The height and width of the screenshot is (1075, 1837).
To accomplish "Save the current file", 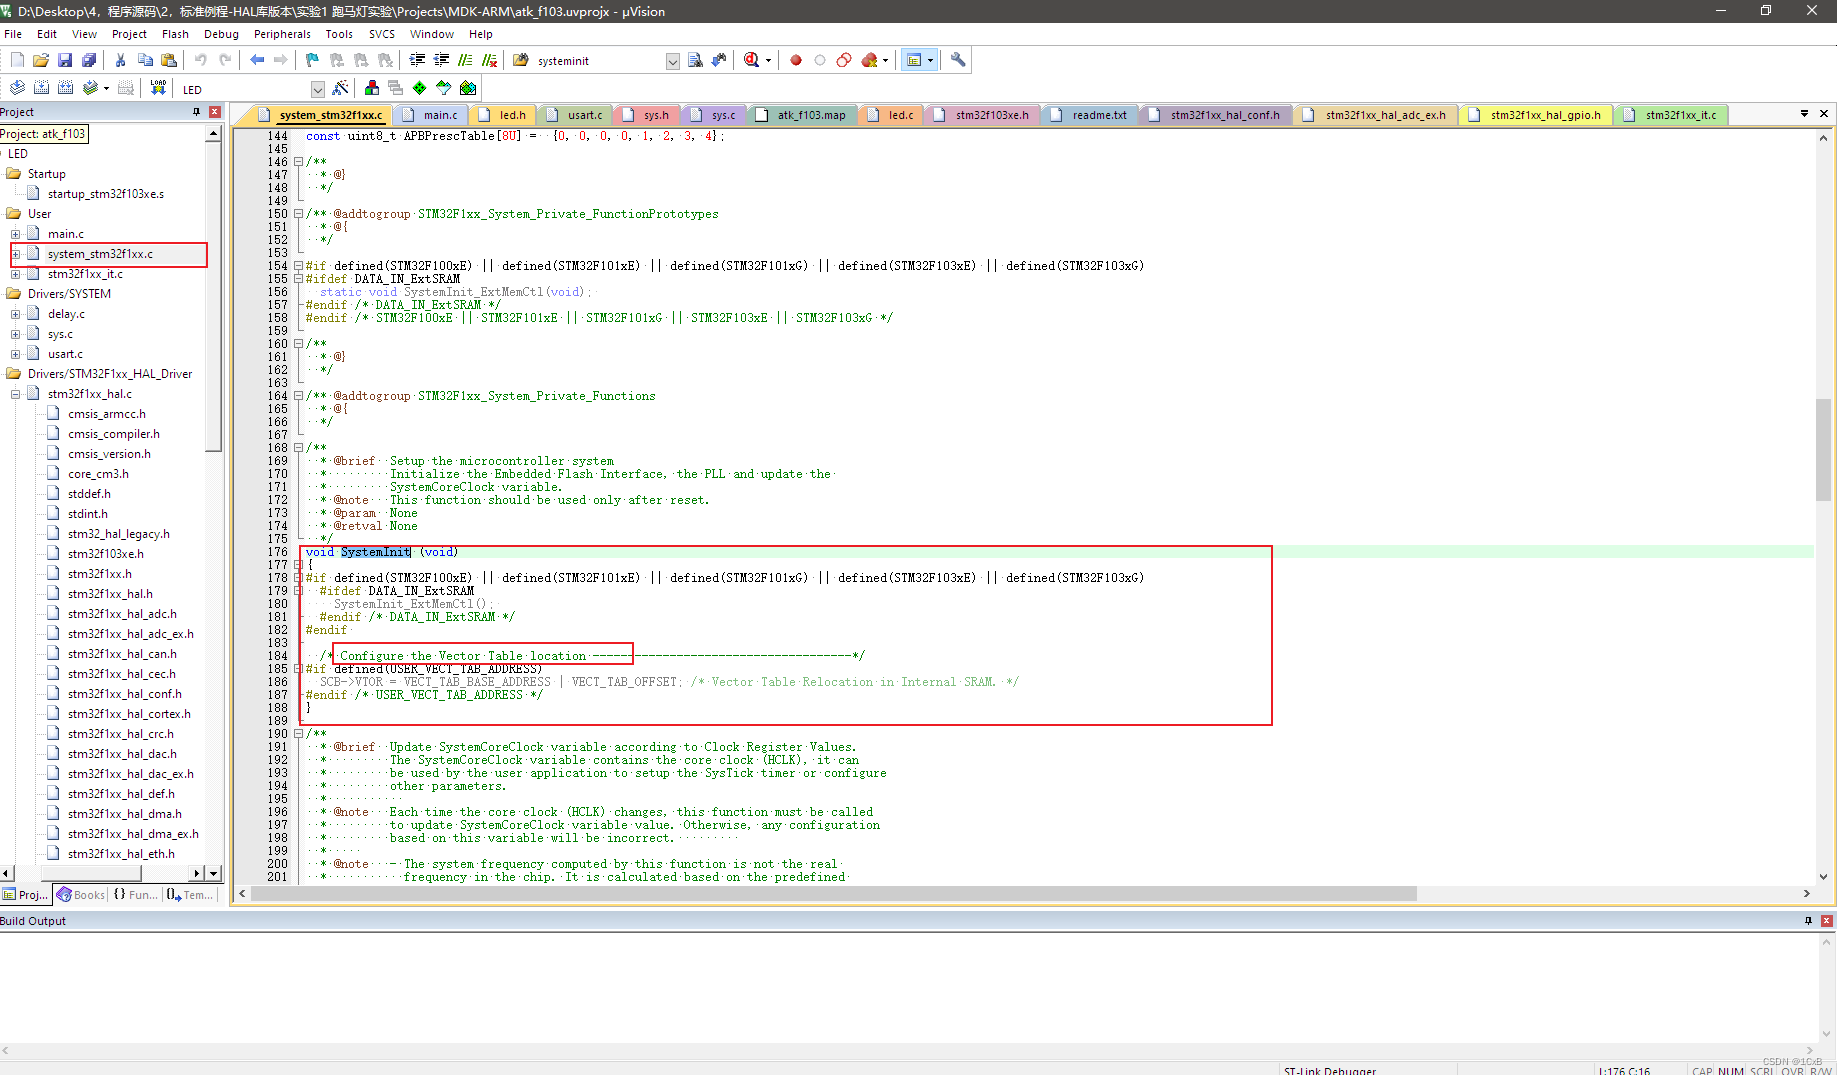I will [65, 60].
